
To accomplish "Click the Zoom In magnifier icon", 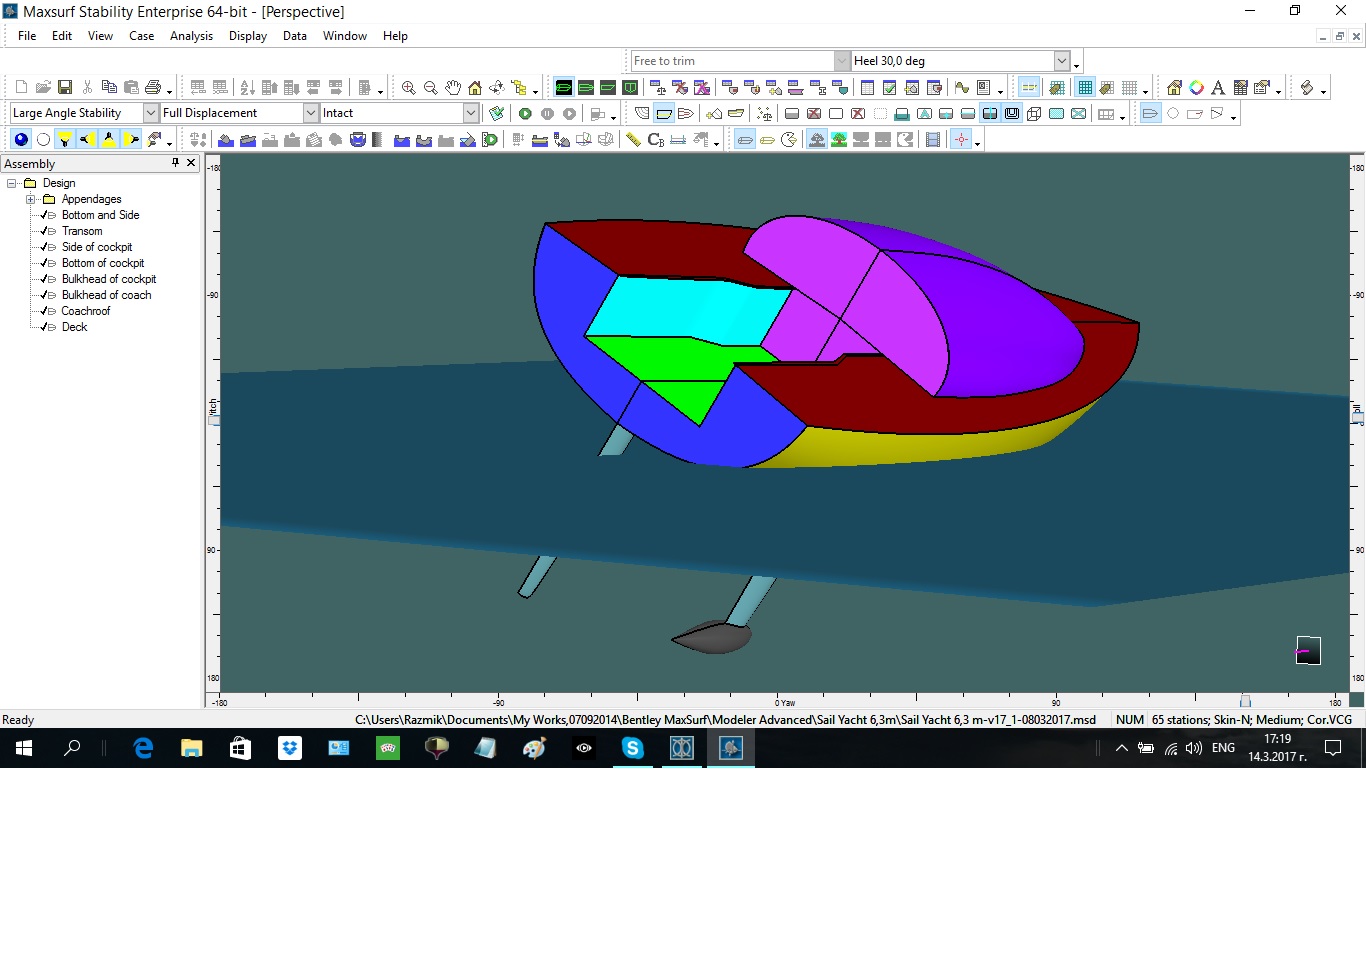I will (x=408, y=88).
